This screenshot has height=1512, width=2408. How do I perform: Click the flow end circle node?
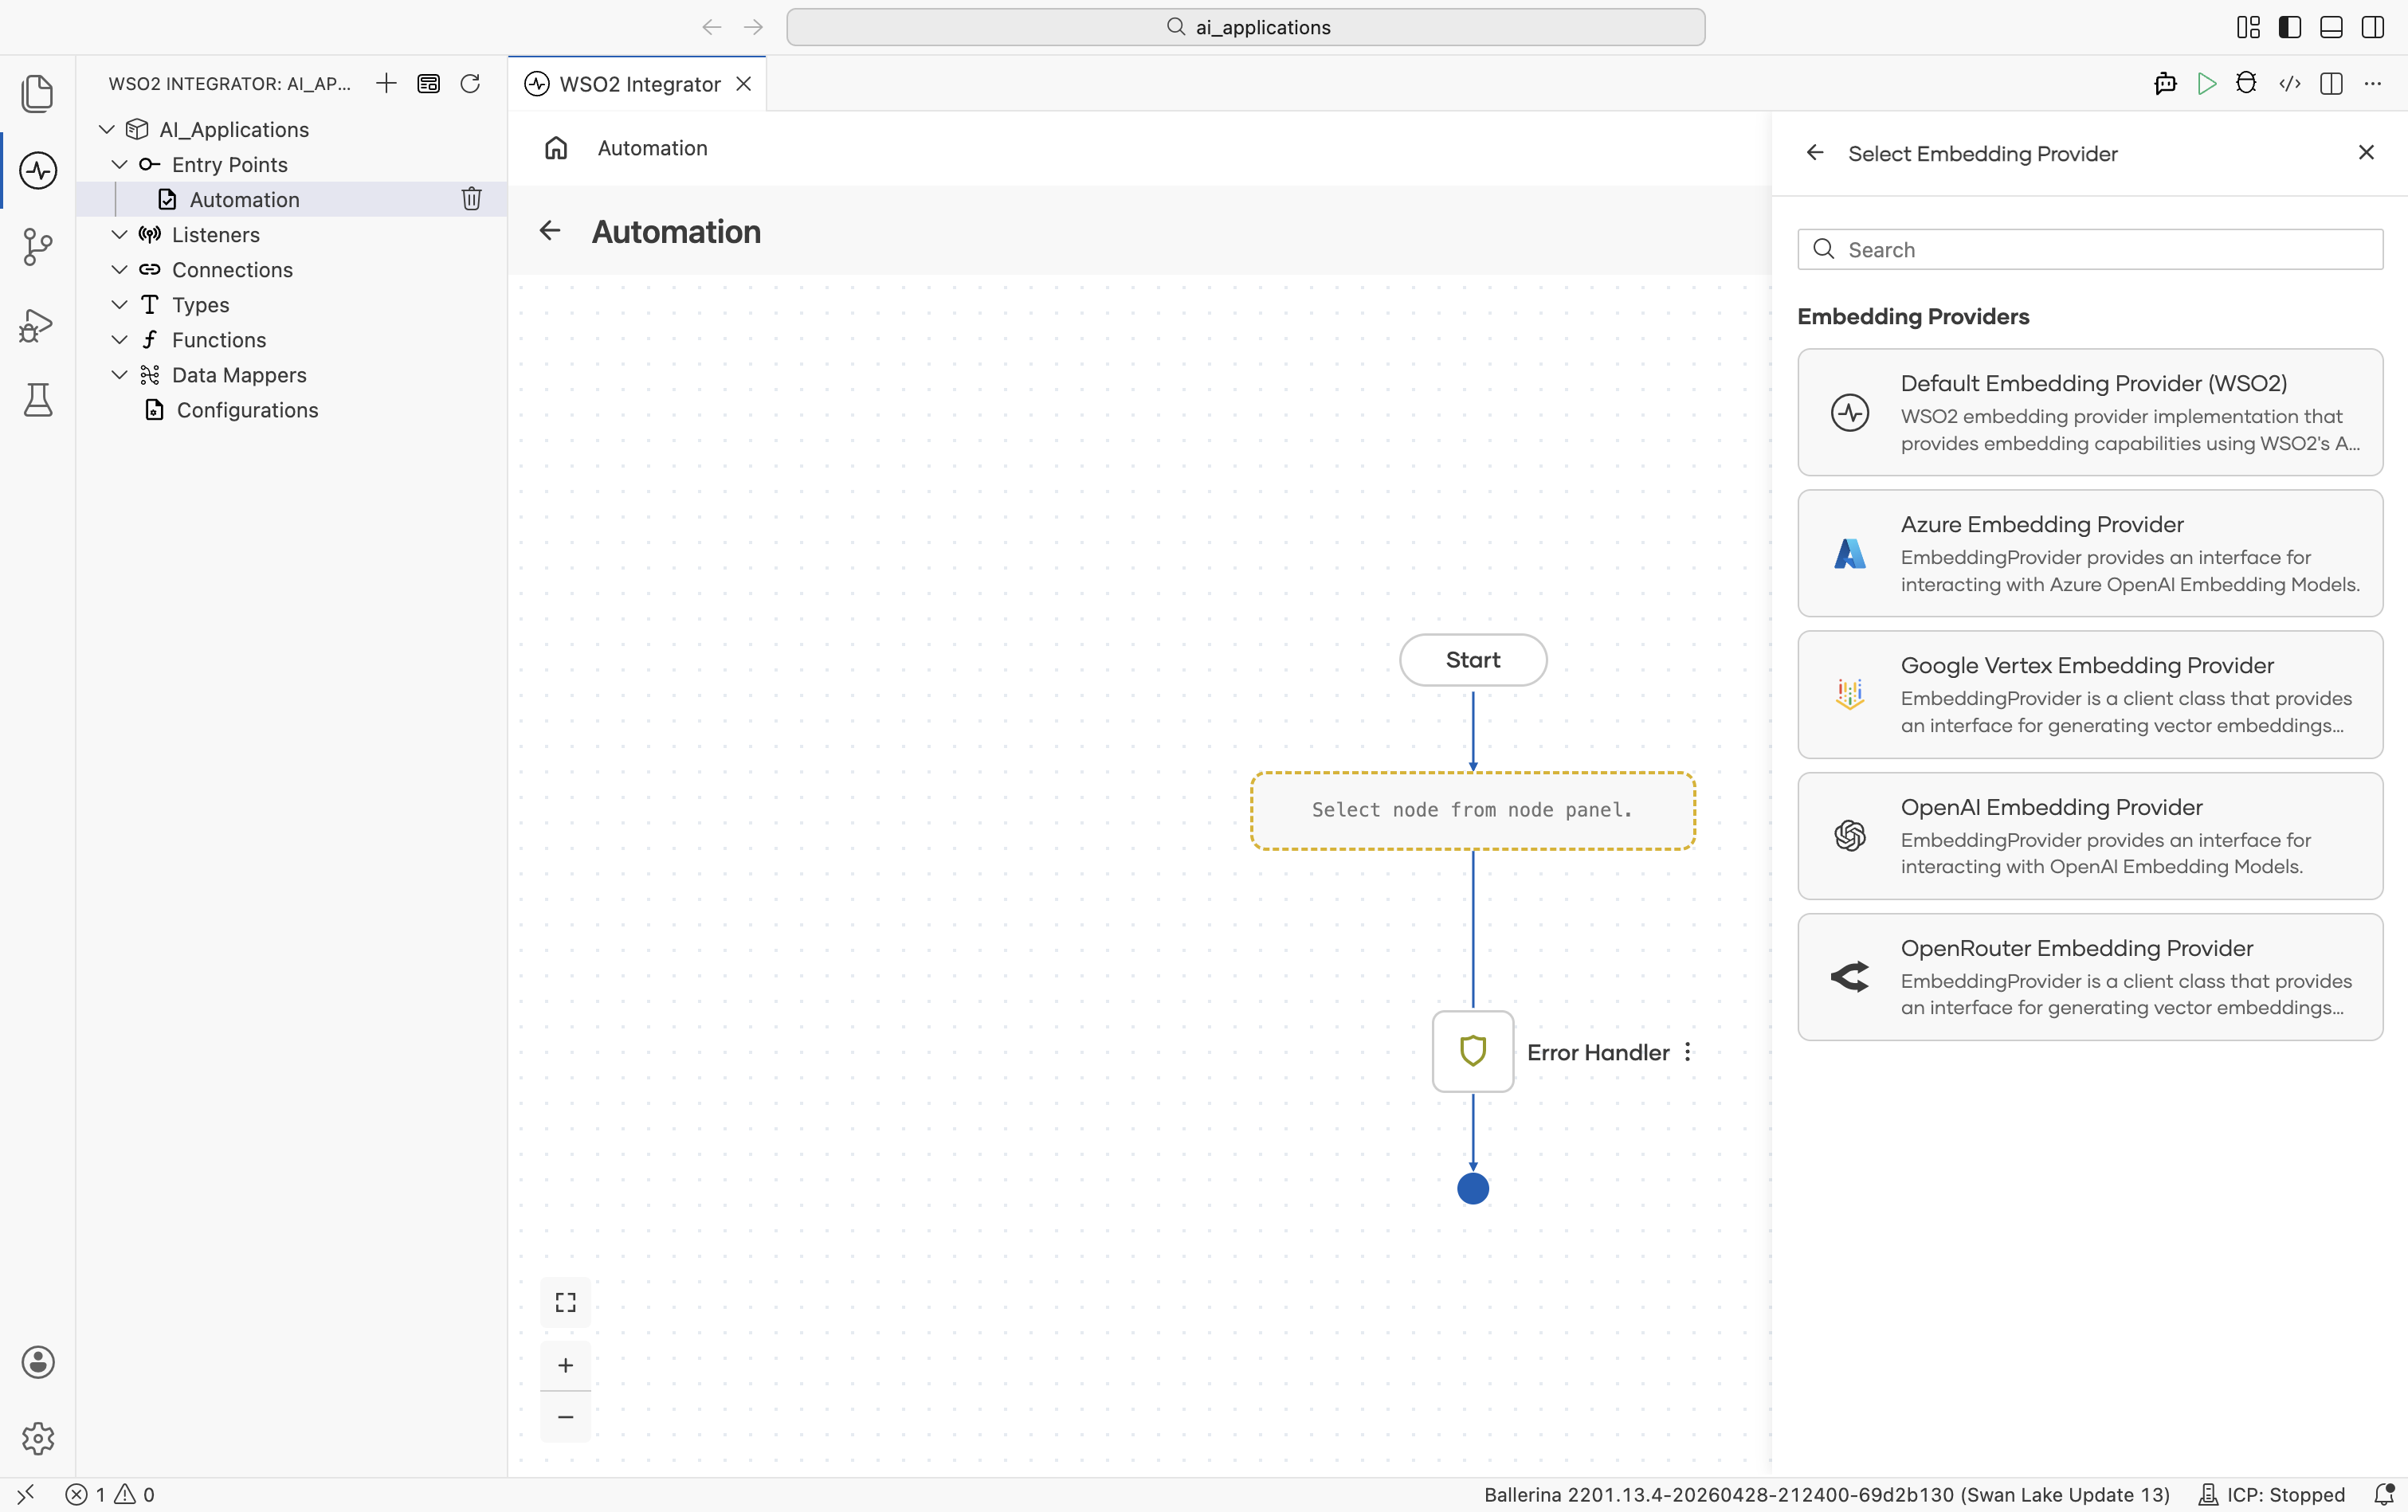coord(1473,1188)
